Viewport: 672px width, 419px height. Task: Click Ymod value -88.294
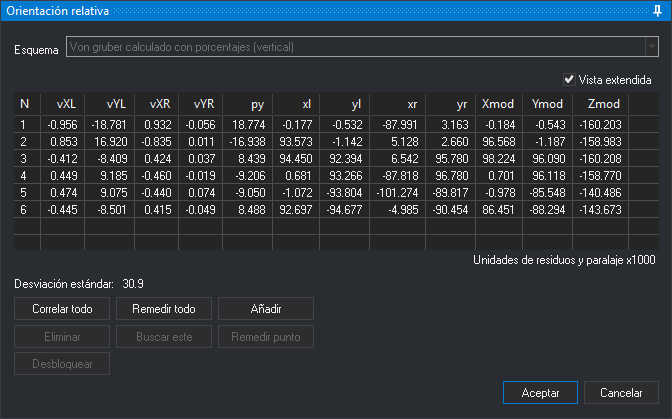[547, 210]
